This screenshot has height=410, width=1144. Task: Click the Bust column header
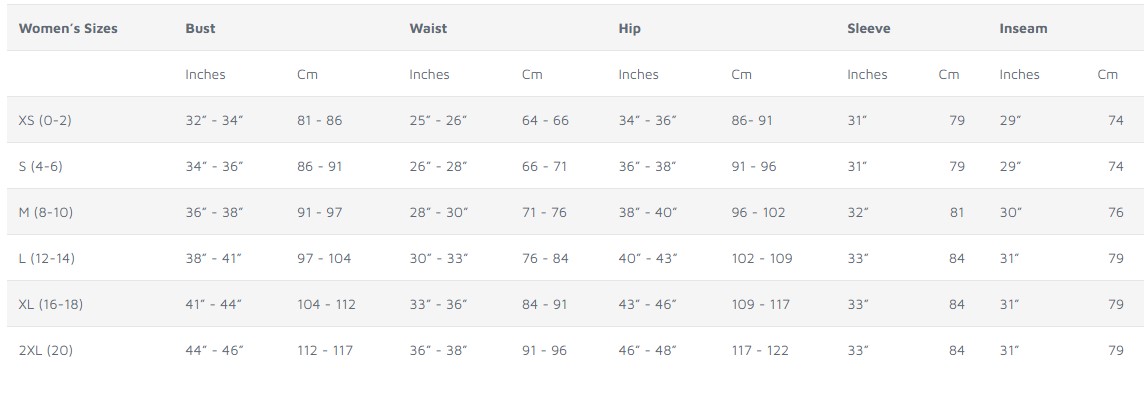(200, 29)
